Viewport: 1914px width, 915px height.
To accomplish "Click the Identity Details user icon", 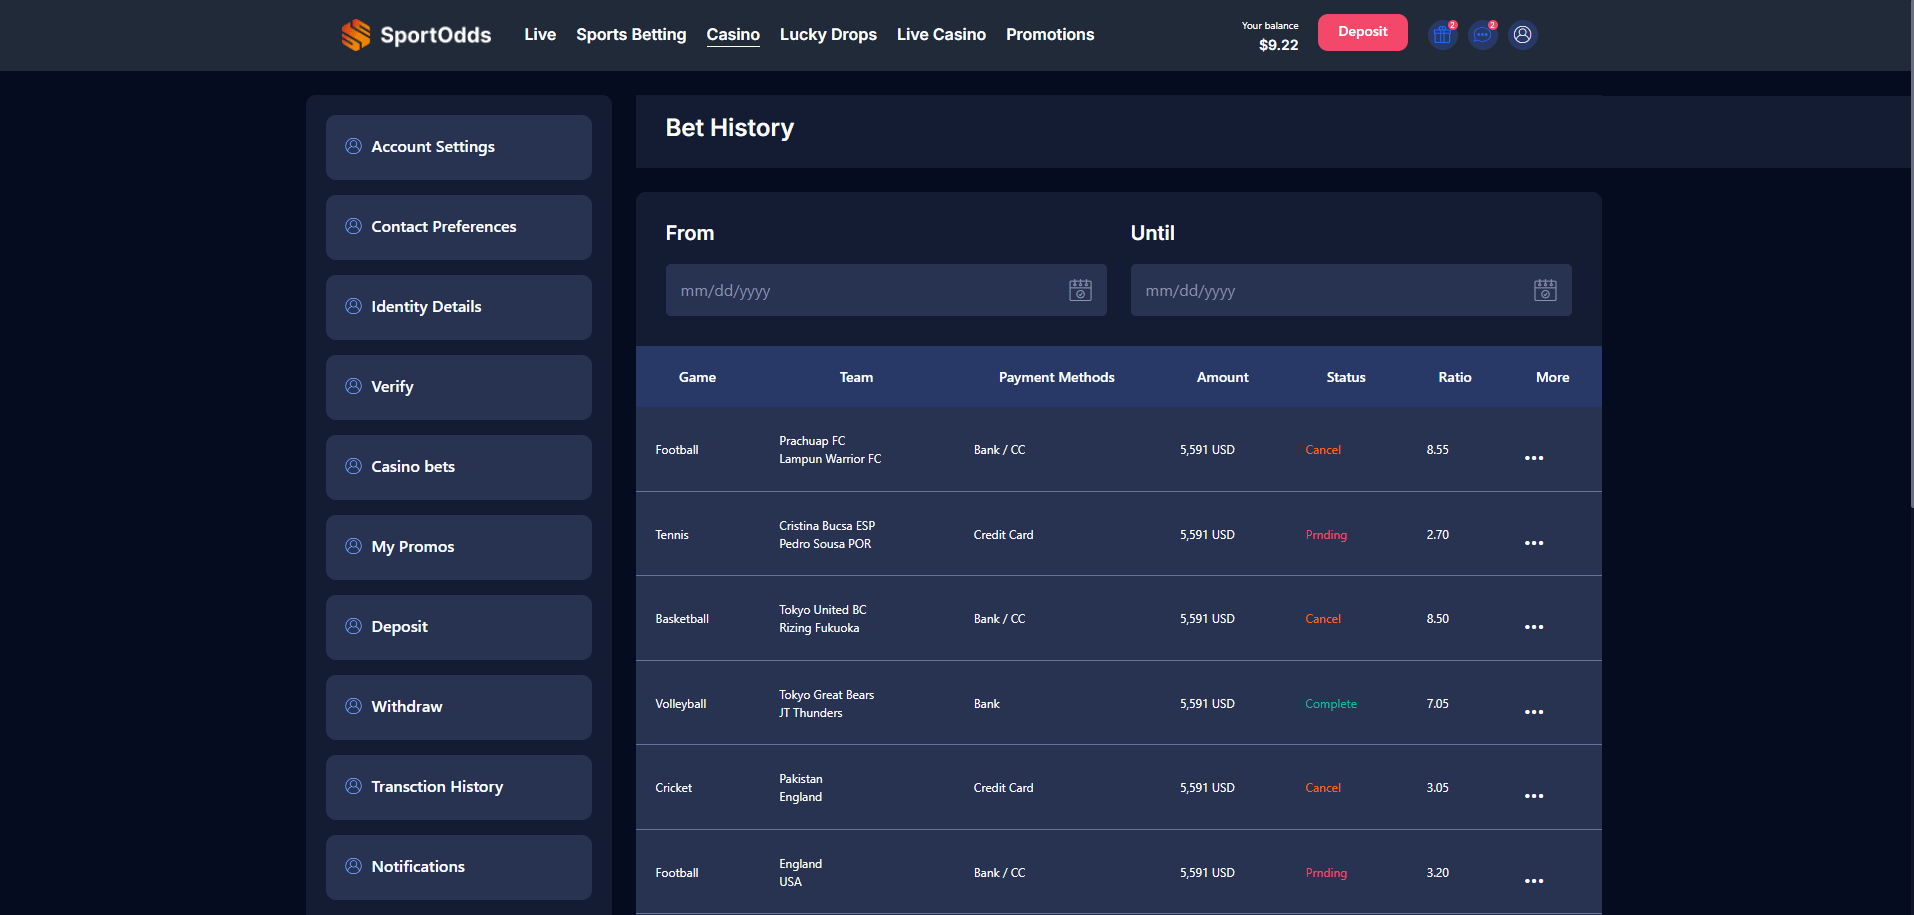I will [353, 306].
